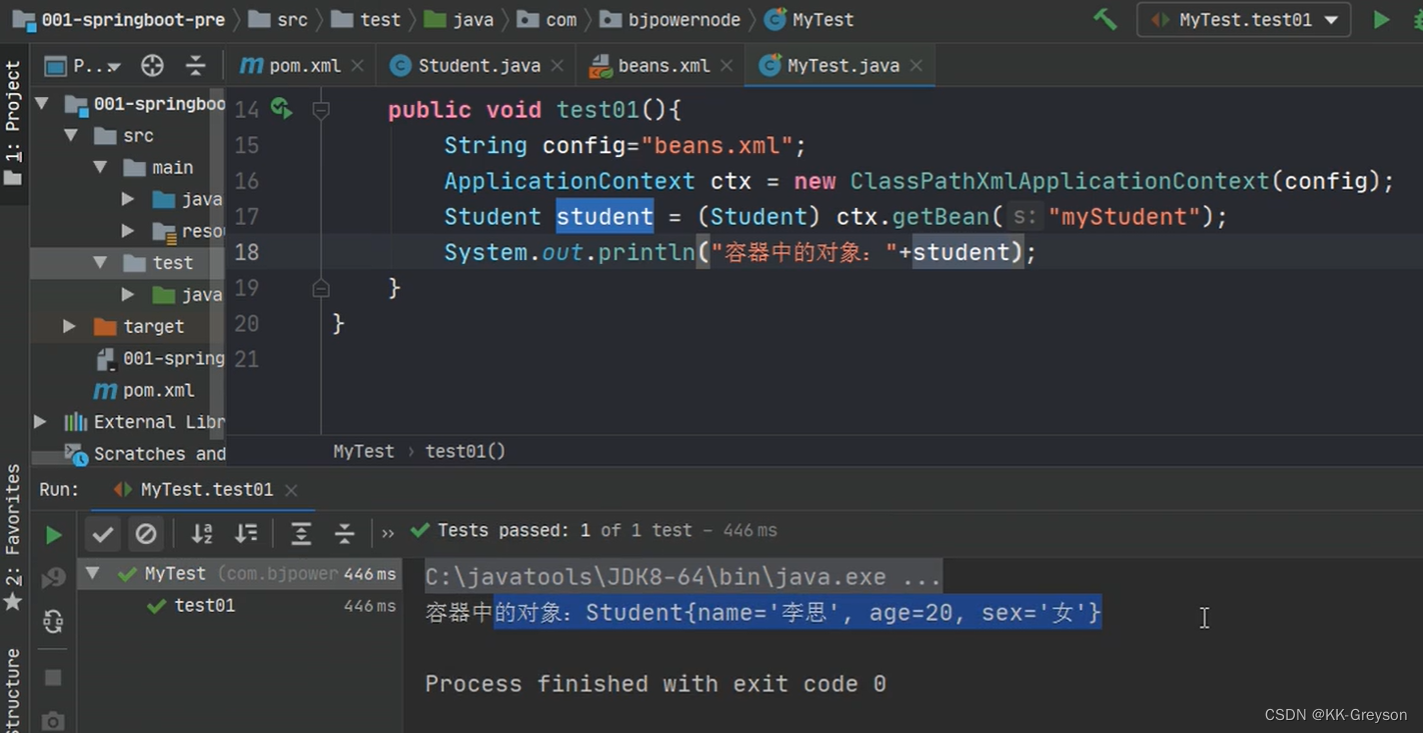The image size is (1423, 733).
Task: Click the Build project hammer icon
Action: [1105, 19]
